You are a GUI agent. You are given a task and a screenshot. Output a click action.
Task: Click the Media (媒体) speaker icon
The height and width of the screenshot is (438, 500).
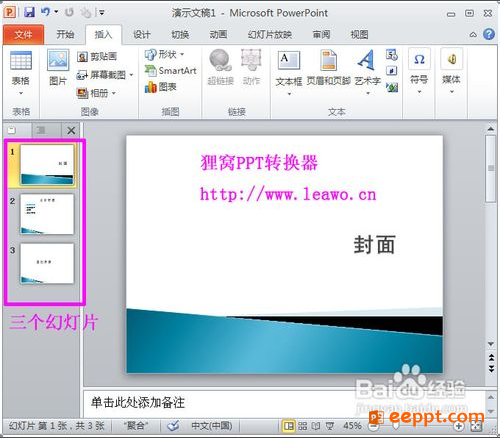click(451, 59)
